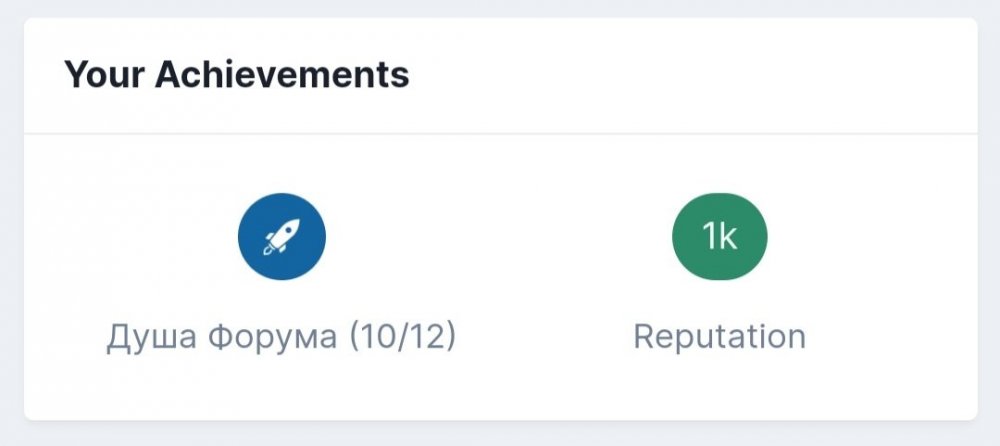Choose the 10/12 rank progress label
Screen dimensions: 1000x446
402,337
